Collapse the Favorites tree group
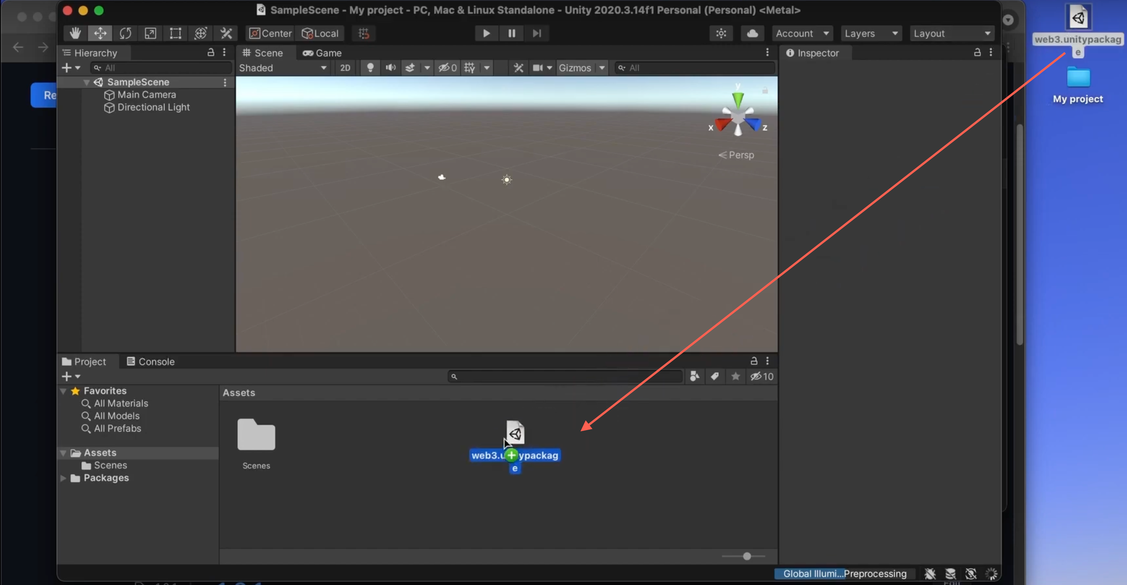1127x585 pixels. tap(63, 391)
